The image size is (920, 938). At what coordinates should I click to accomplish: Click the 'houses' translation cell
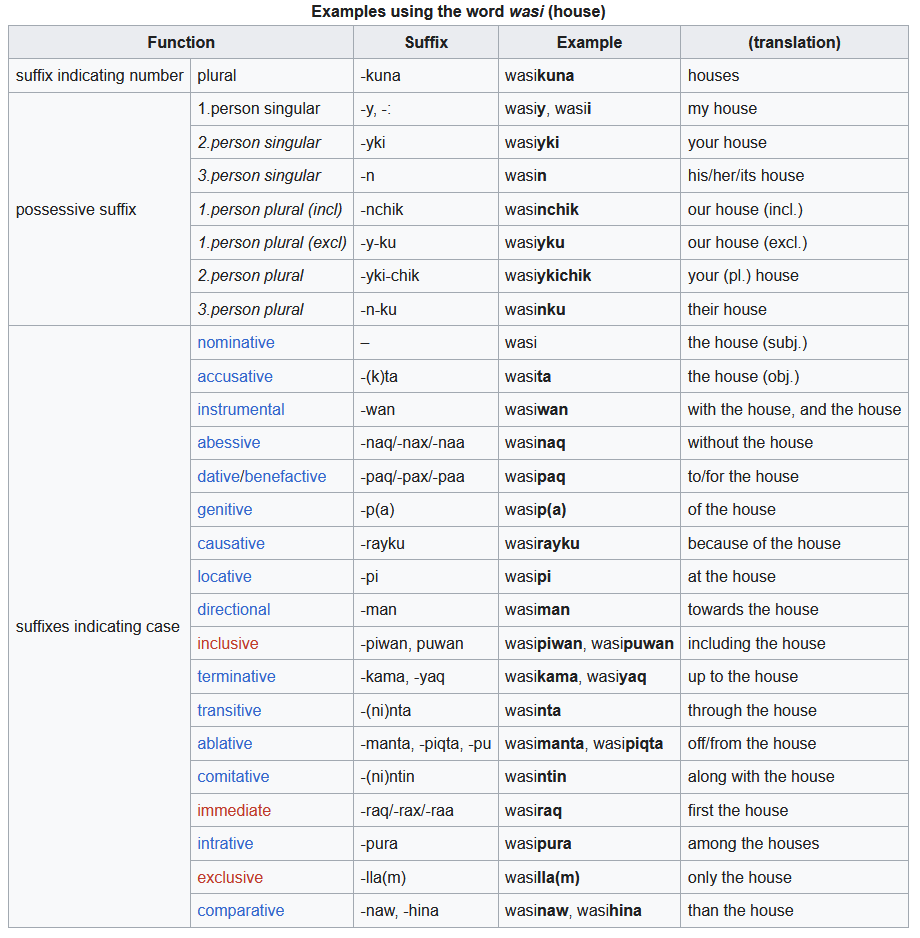tap(794, 75)
